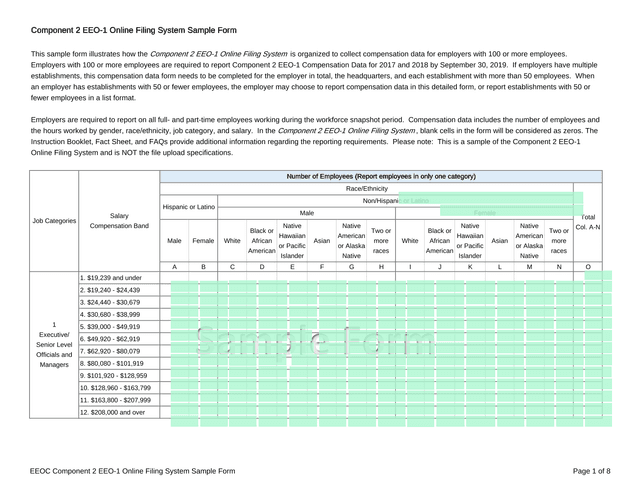Click column letter 'M'
Screen dimensions: 640x495
[529, 267]
